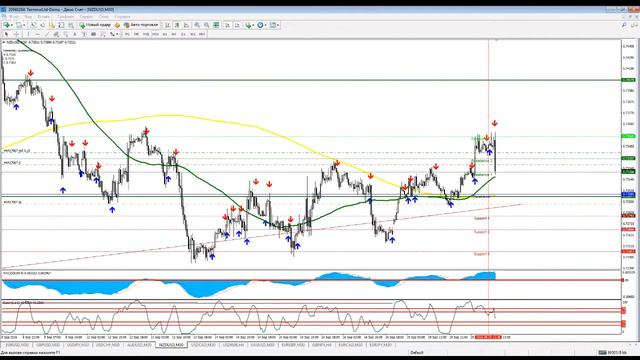Switch to the XAUUSD,M30 chart tab
640x360 pixels.
click(262, 345)
